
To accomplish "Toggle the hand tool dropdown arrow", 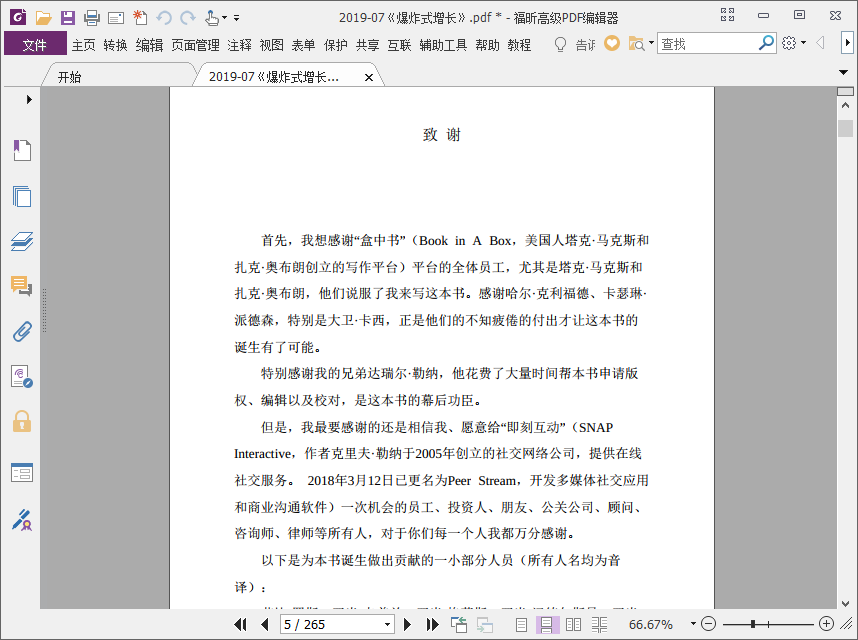I will pos(224,18).
